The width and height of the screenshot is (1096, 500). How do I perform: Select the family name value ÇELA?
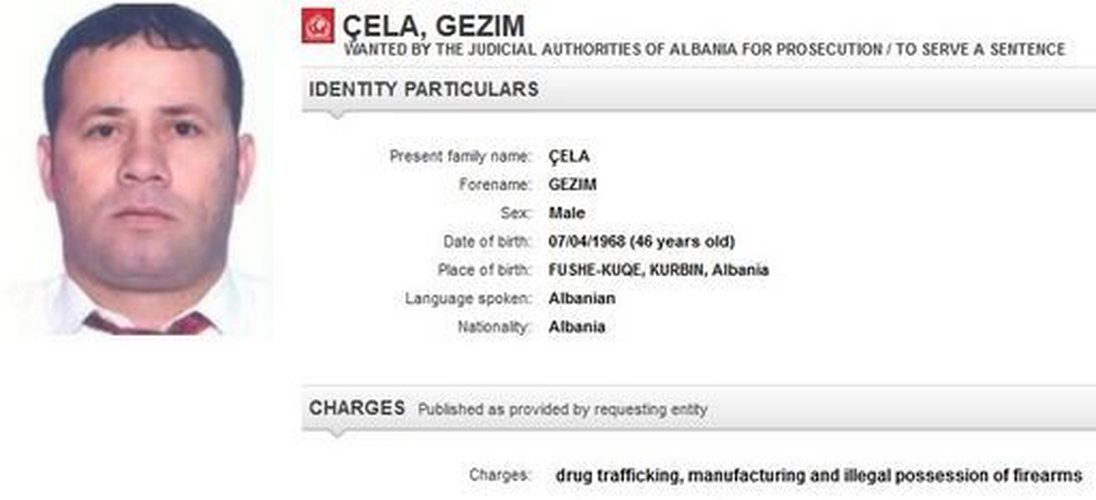point(569,156)
